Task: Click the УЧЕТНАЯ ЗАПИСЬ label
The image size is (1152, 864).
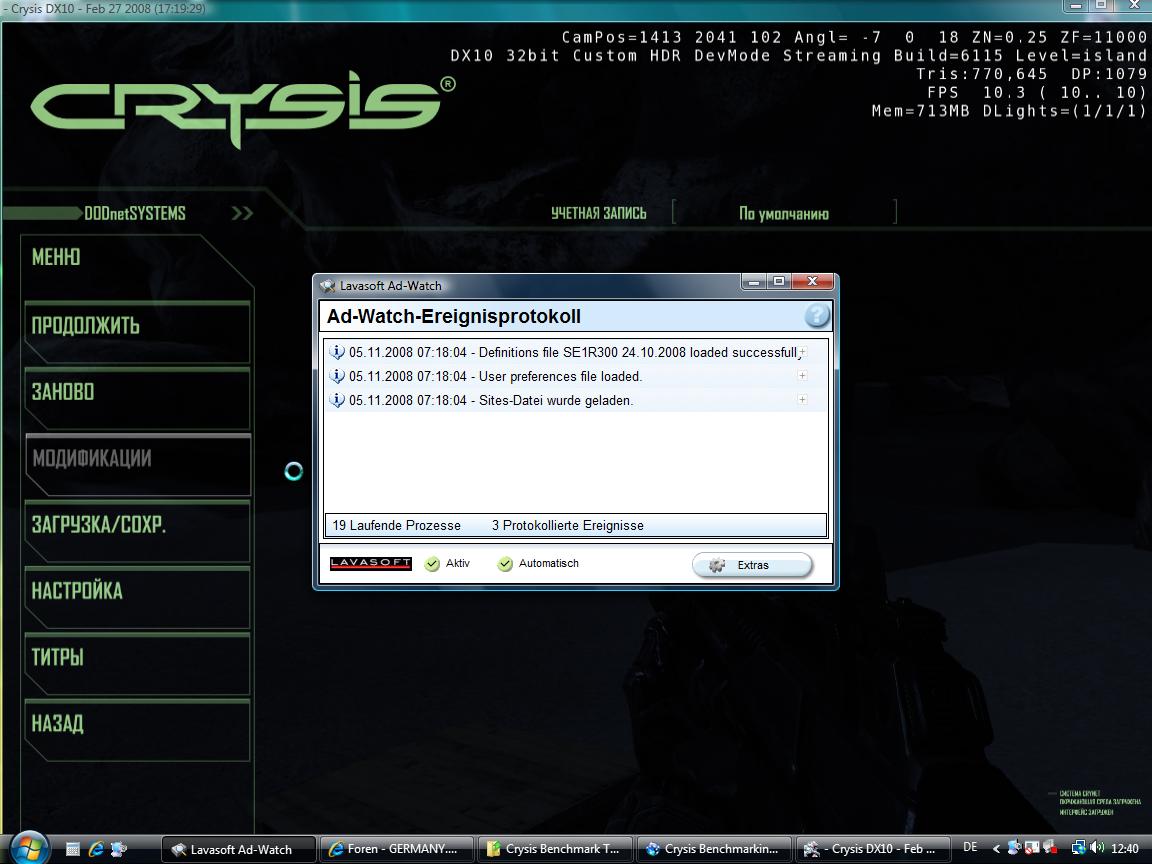Action: pyautogui.click(x=599, y=213)
